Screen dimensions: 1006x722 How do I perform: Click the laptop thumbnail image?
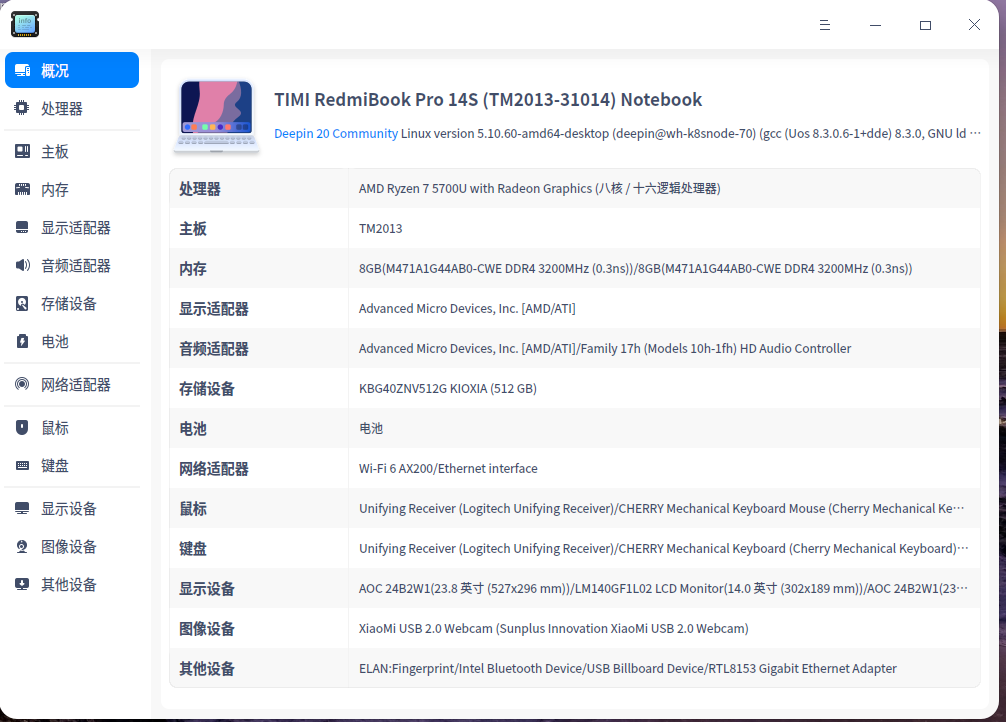point(216,115)
